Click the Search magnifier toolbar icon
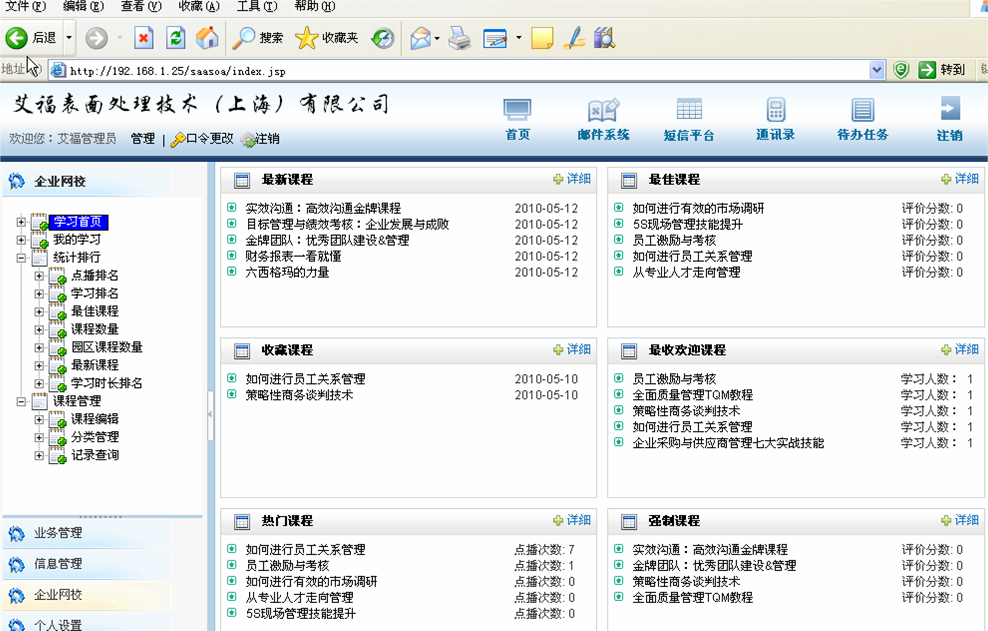Image resolution: width=988 pixels, height=631 pixels. click(243, 38)
